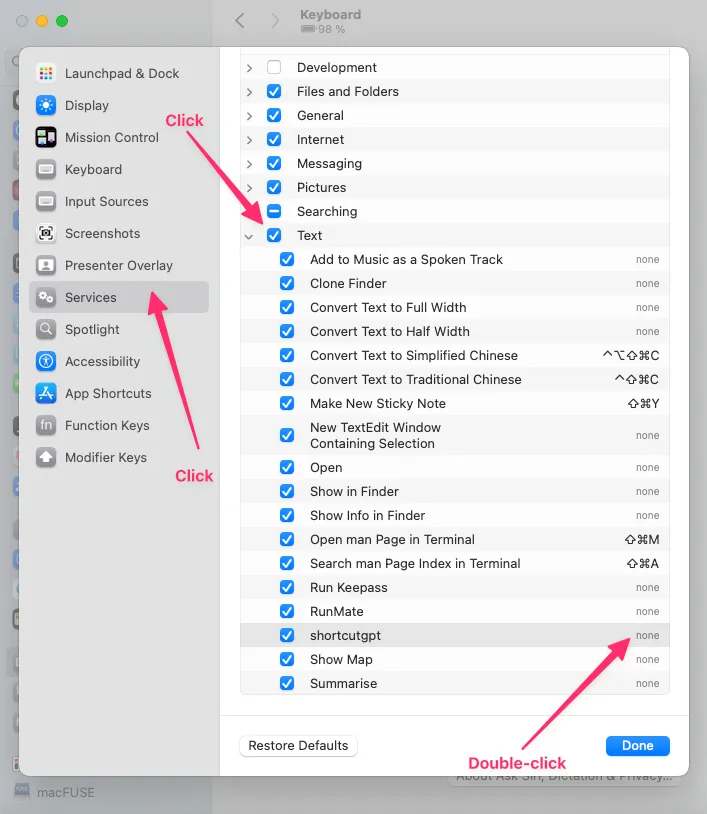Screen dimensions: 707x814
Task: Expand the General group
Action: pyautogui.click(x=250, y=116)
